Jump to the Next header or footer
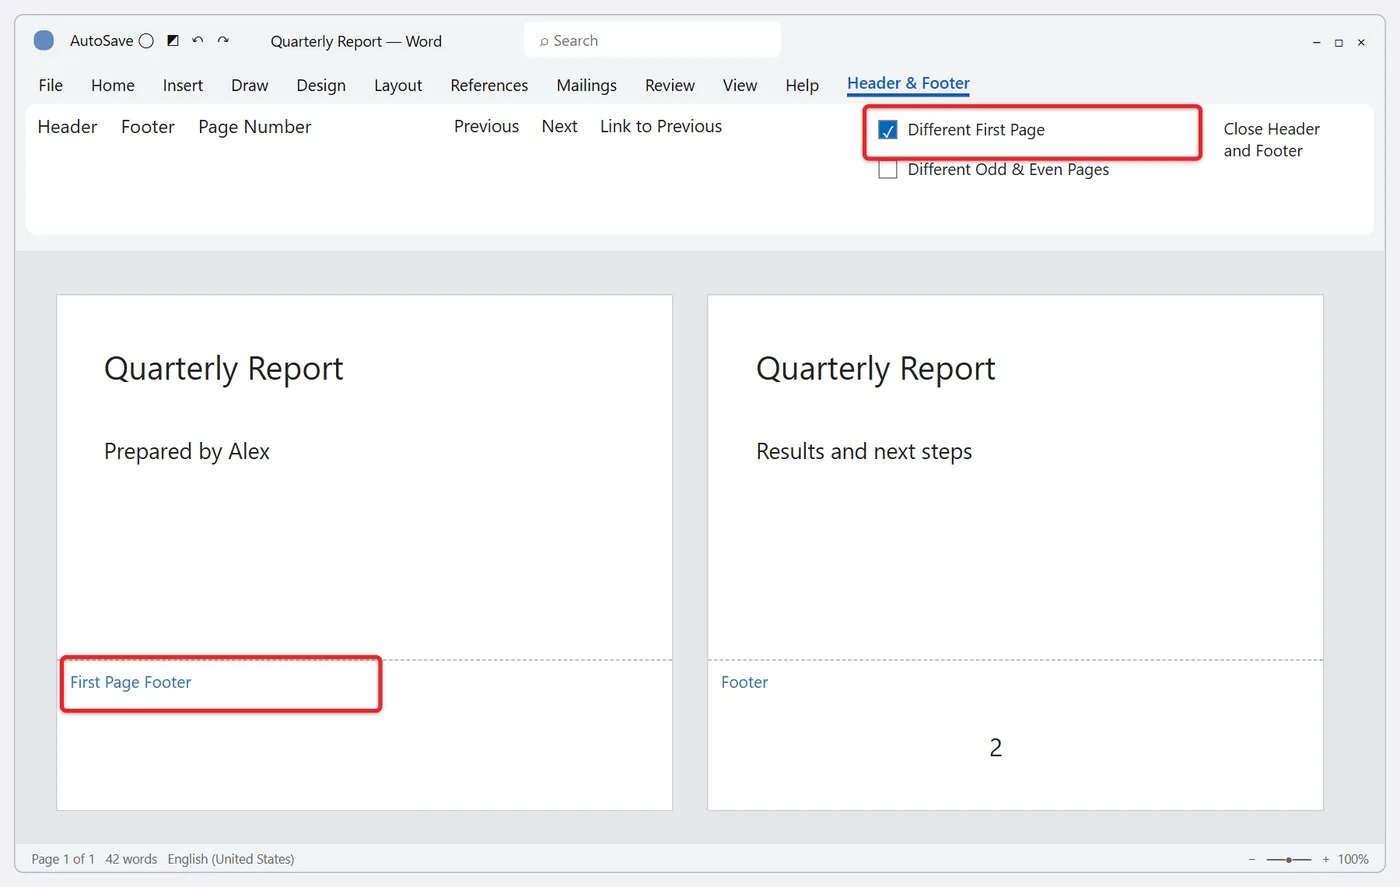The height and width of the screenshot is (887, 1400). point(560,127)
